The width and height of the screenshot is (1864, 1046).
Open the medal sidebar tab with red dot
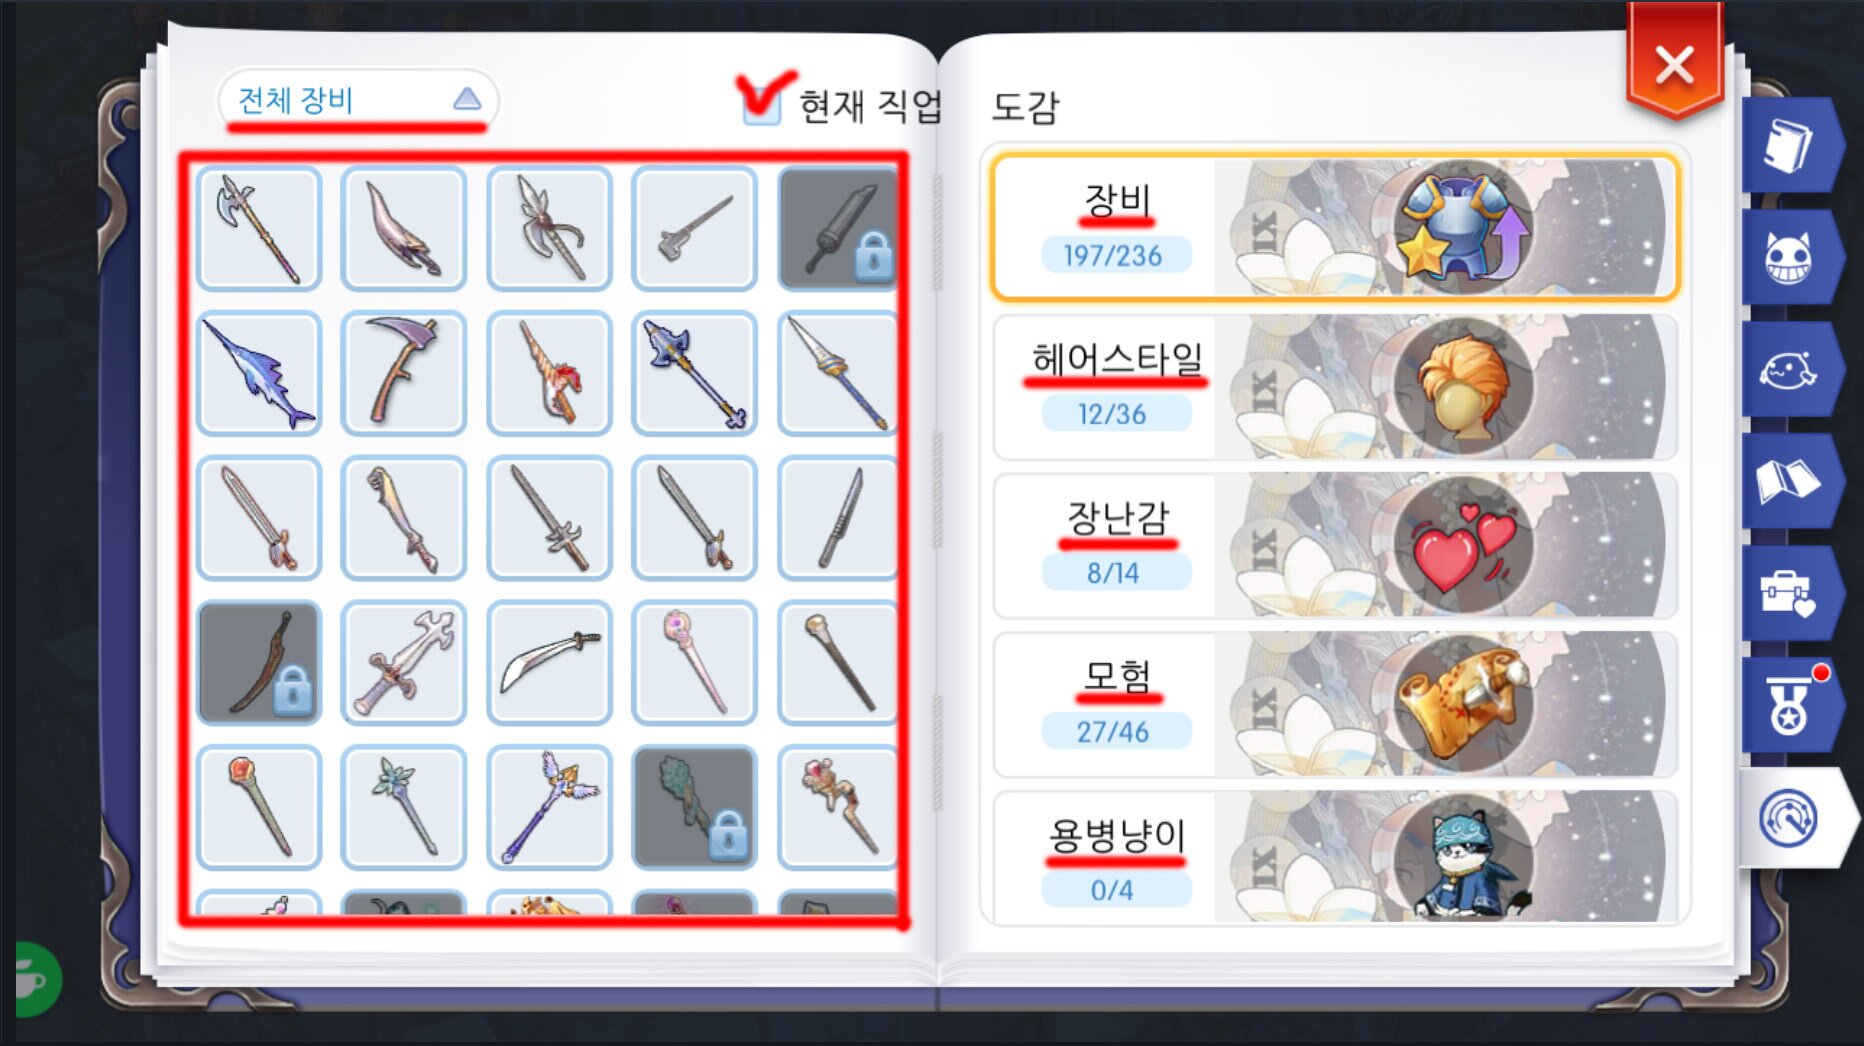pos(1791,705)
